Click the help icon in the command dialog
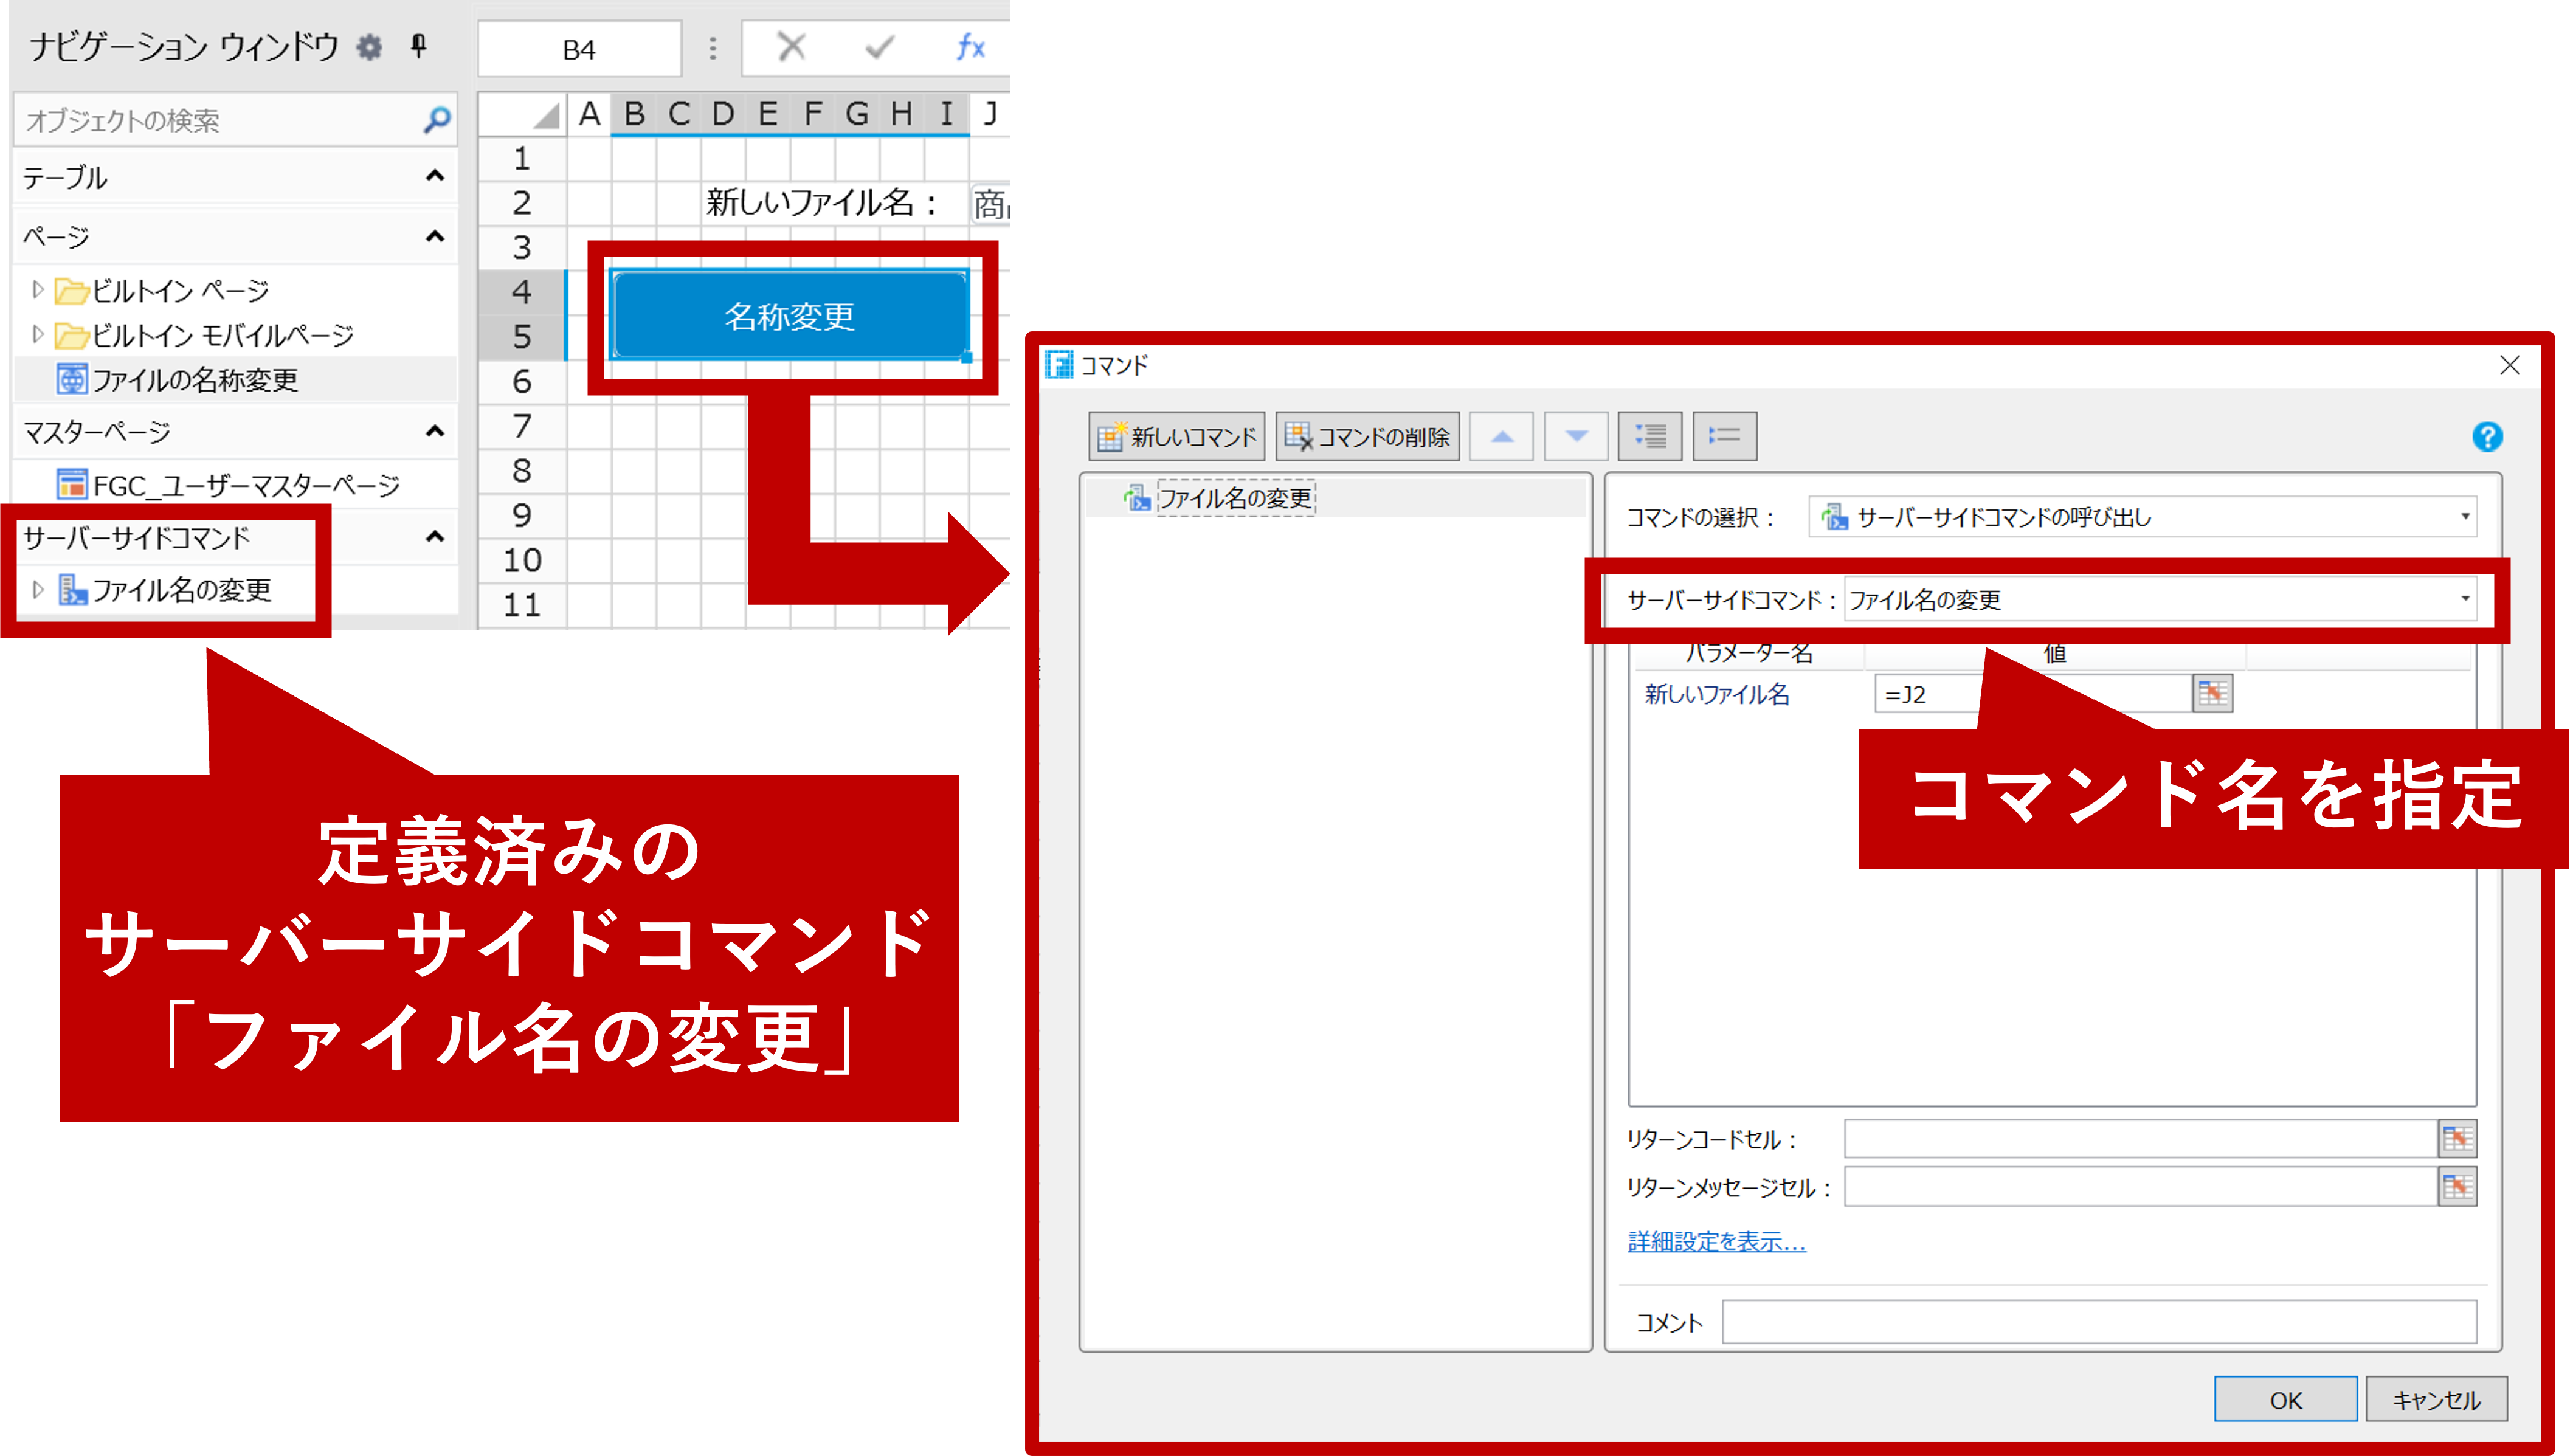The height and width of the screenshot is (1456, 2573). click(x=2489, y=437)
